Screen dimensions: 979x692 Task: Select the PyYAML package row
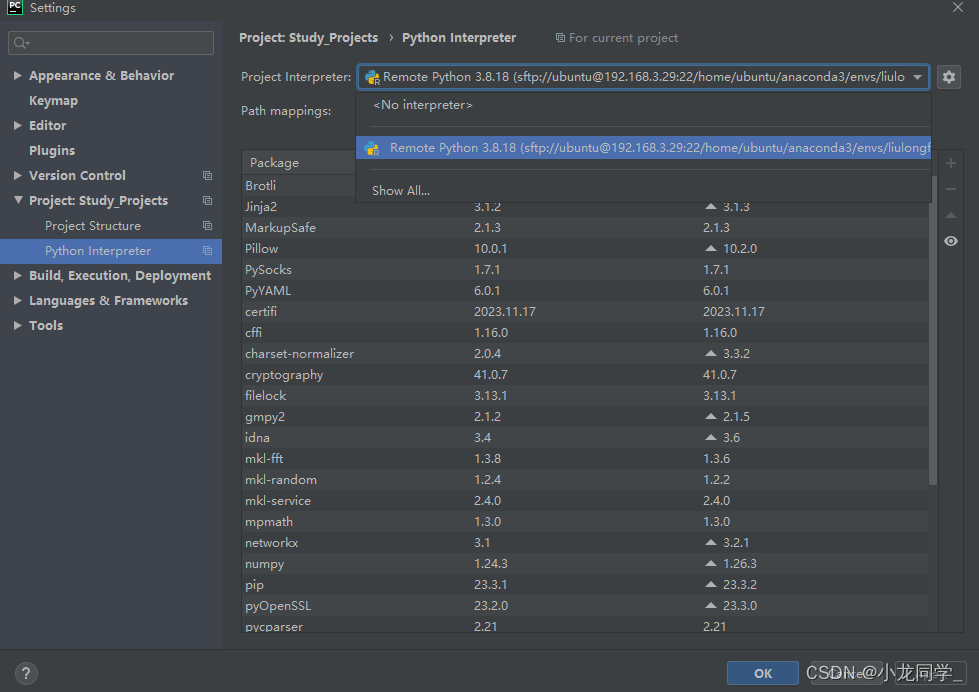[585, 291]
